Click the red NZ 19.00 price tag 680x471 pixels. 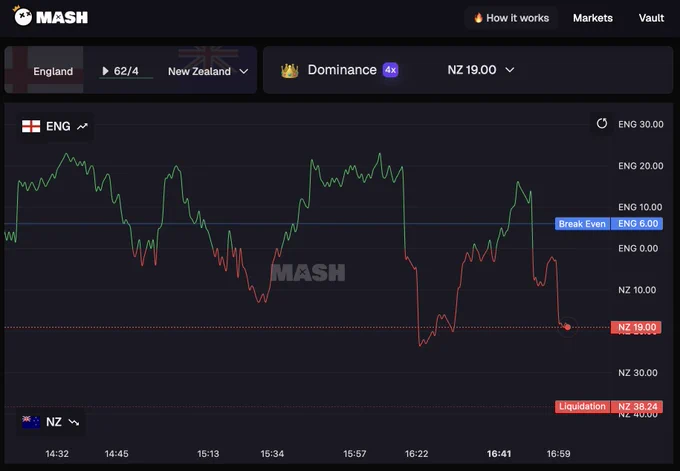click(636, 327)
